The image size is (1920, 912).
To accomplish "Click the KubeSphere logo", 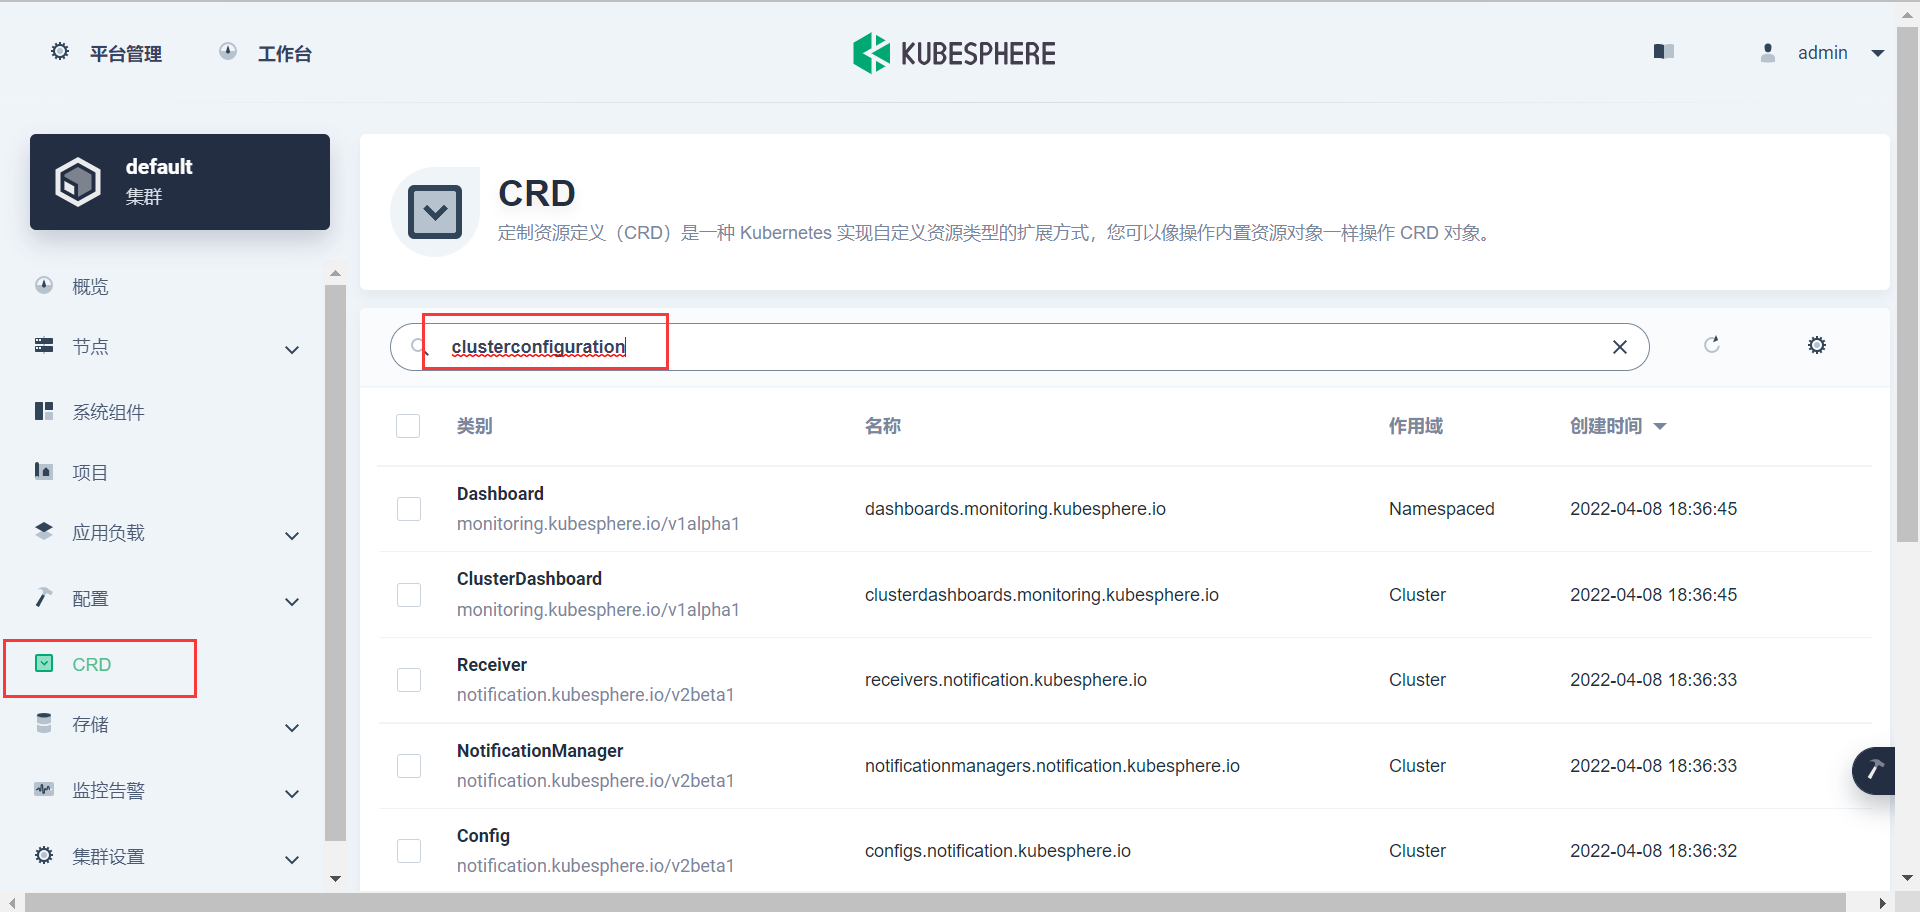I will [x=954, y=52].
